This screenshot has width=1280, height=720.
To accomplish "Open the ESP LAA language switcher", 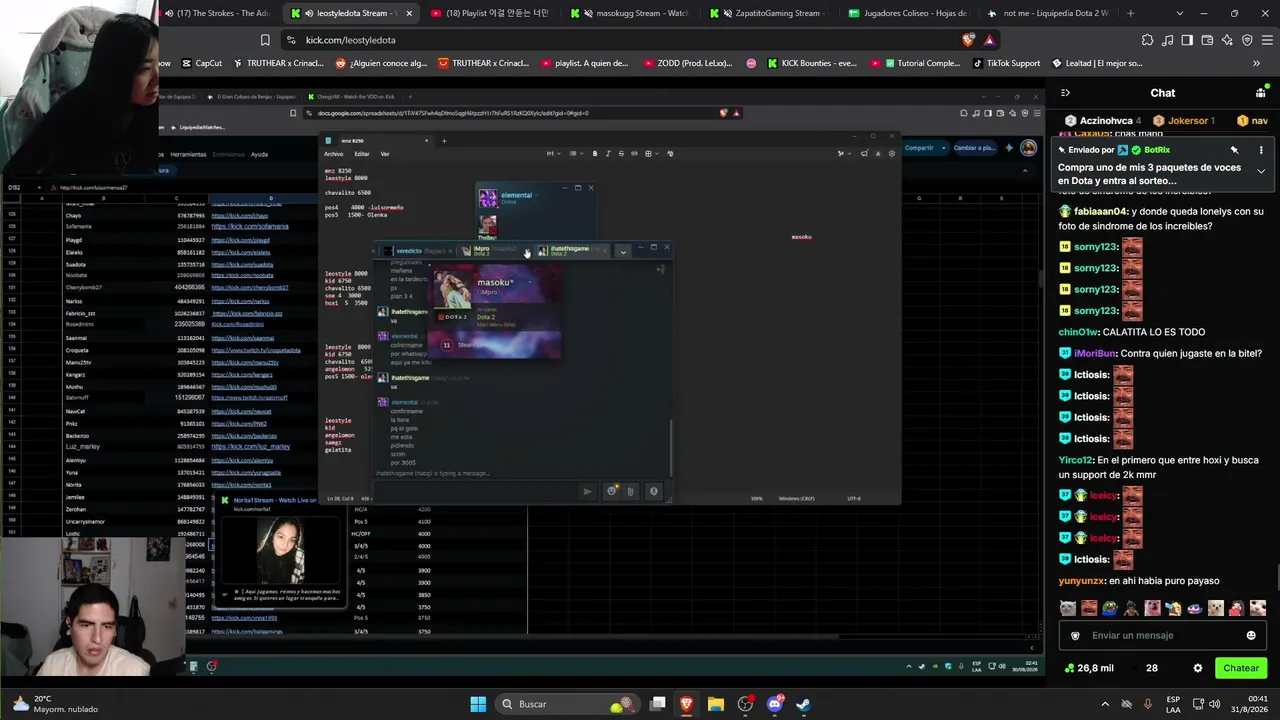I will [1173, 704].
